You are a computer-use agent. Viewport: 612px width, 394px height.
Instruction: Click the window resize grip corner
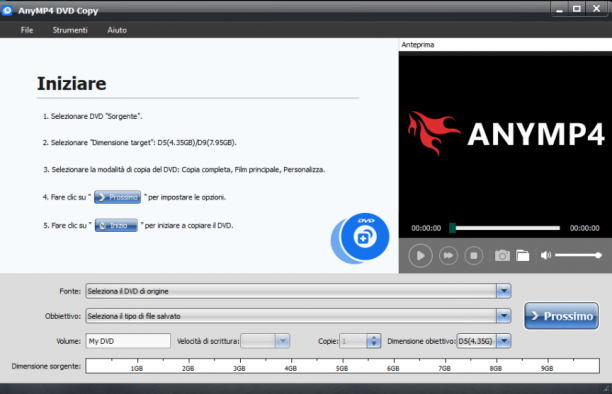(x=606, y=388)
